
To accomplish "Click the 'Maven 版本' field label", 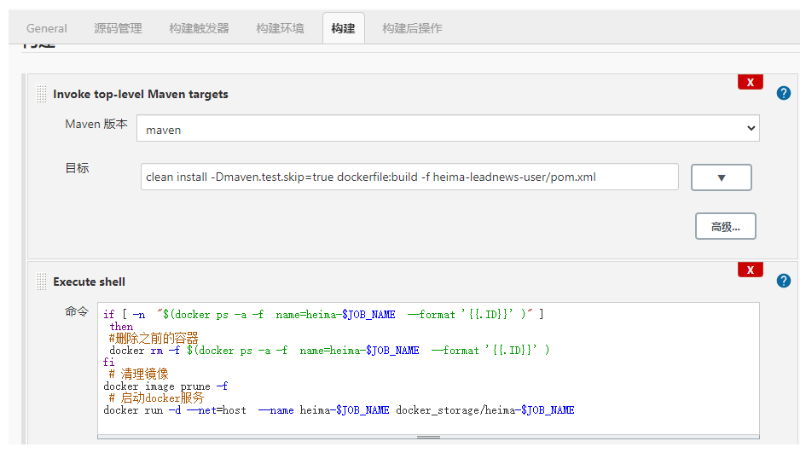I will click(x=96, y=124).
